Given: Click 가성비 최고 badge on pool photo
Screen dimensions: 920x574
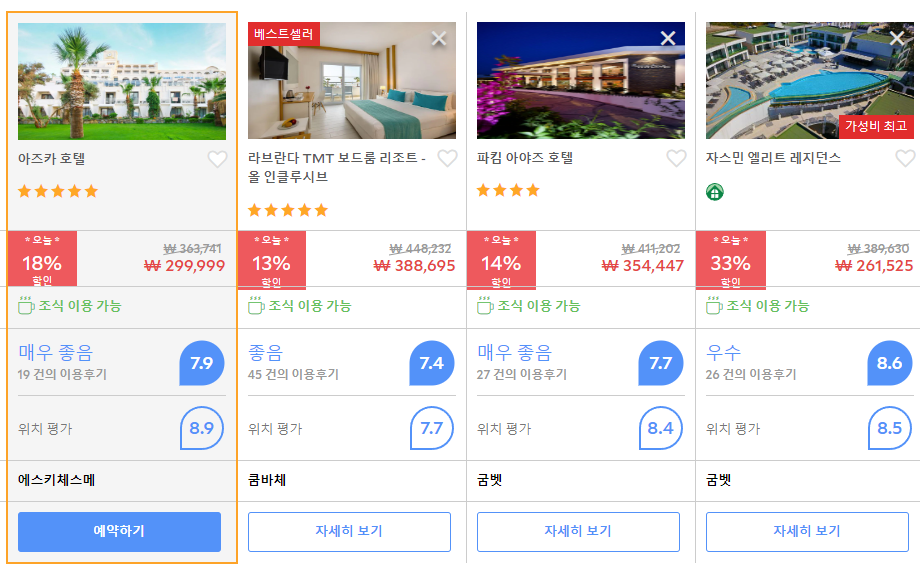Looking at the screenshot, I should [875, 126].
